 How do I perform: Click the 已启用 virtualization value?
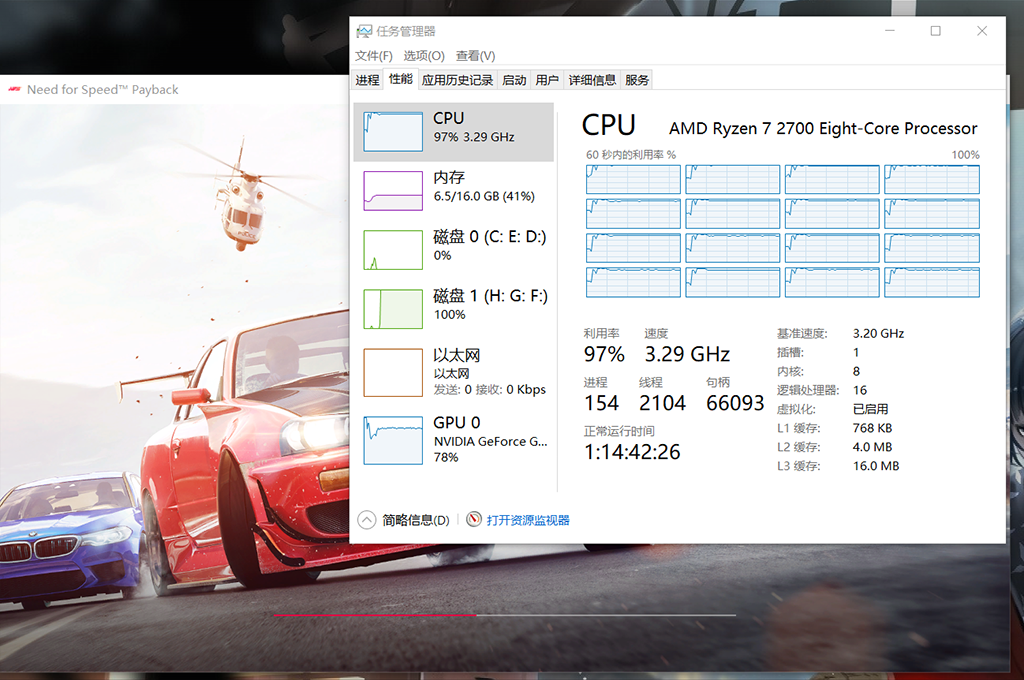[x=871, y=409]
